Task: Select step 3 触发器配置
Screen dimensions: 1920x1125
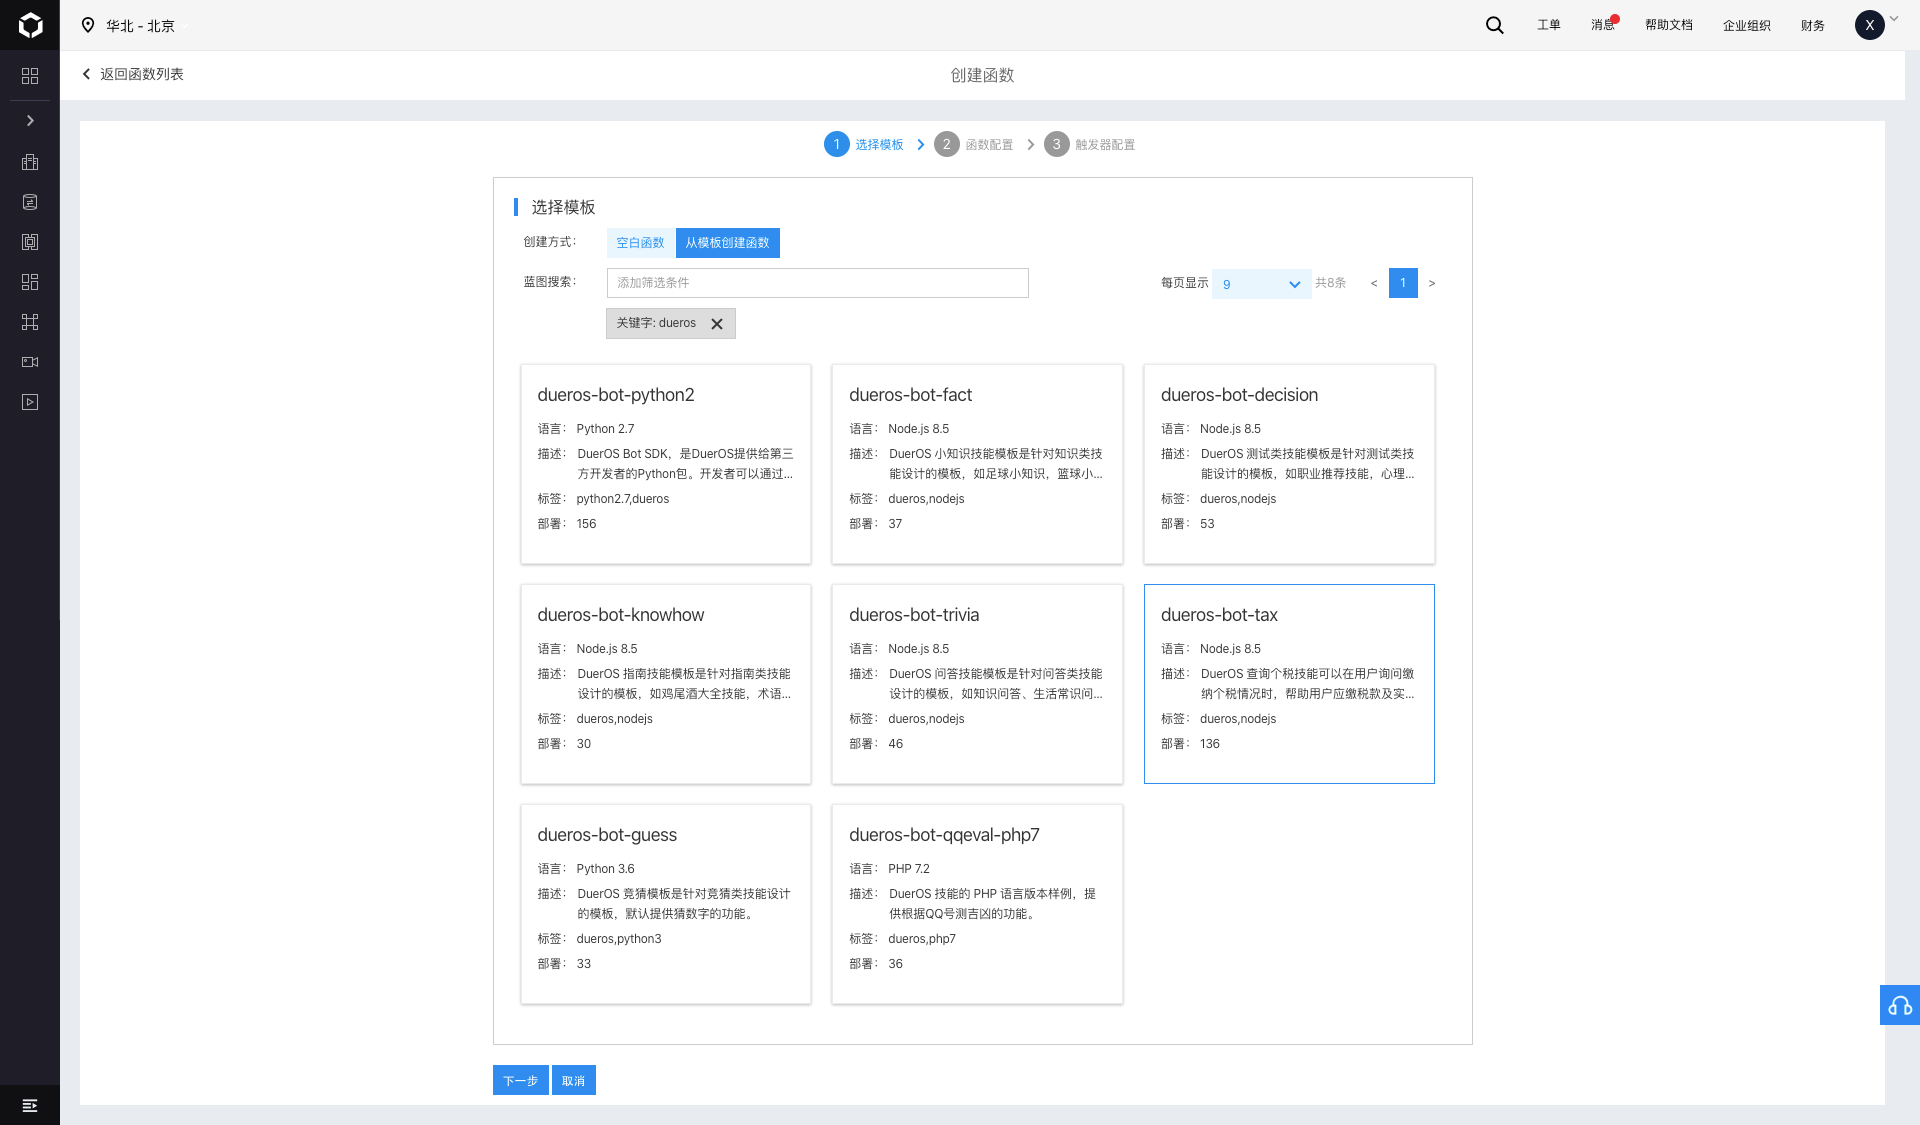Action: tap(1090, 144)
